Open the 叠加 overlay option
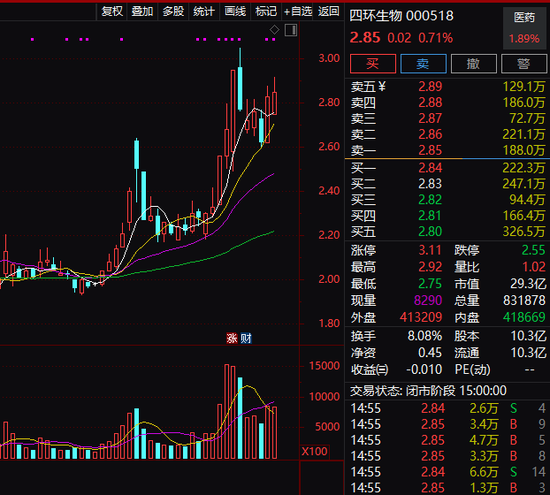550x495 pixels. [142, 12]
